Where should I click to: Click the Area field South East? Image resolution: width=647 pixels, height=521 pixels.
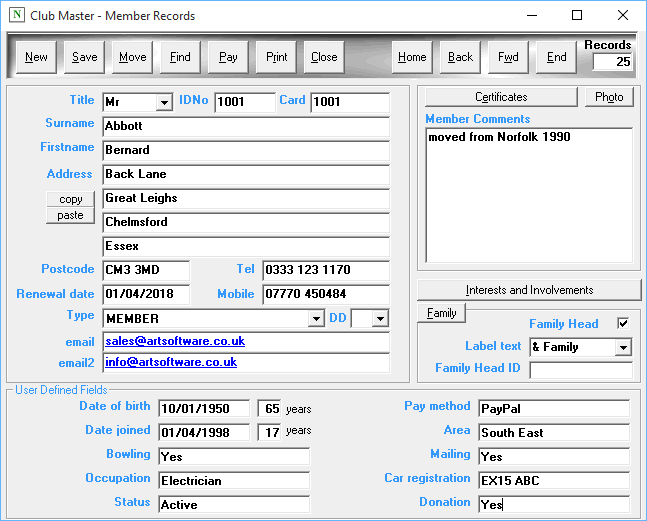554,432
